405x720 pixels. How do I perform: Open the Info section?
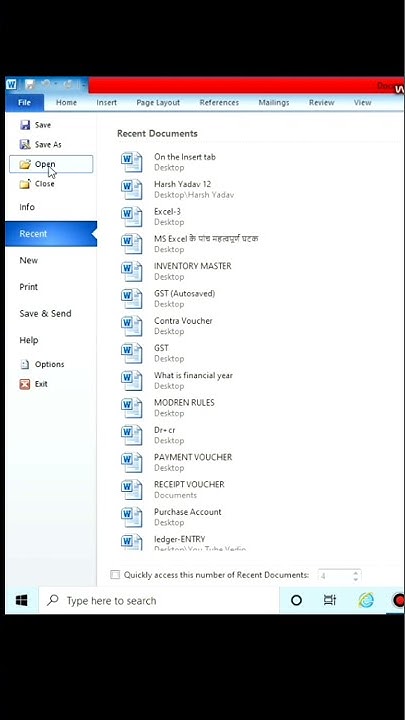pos(51,207)
